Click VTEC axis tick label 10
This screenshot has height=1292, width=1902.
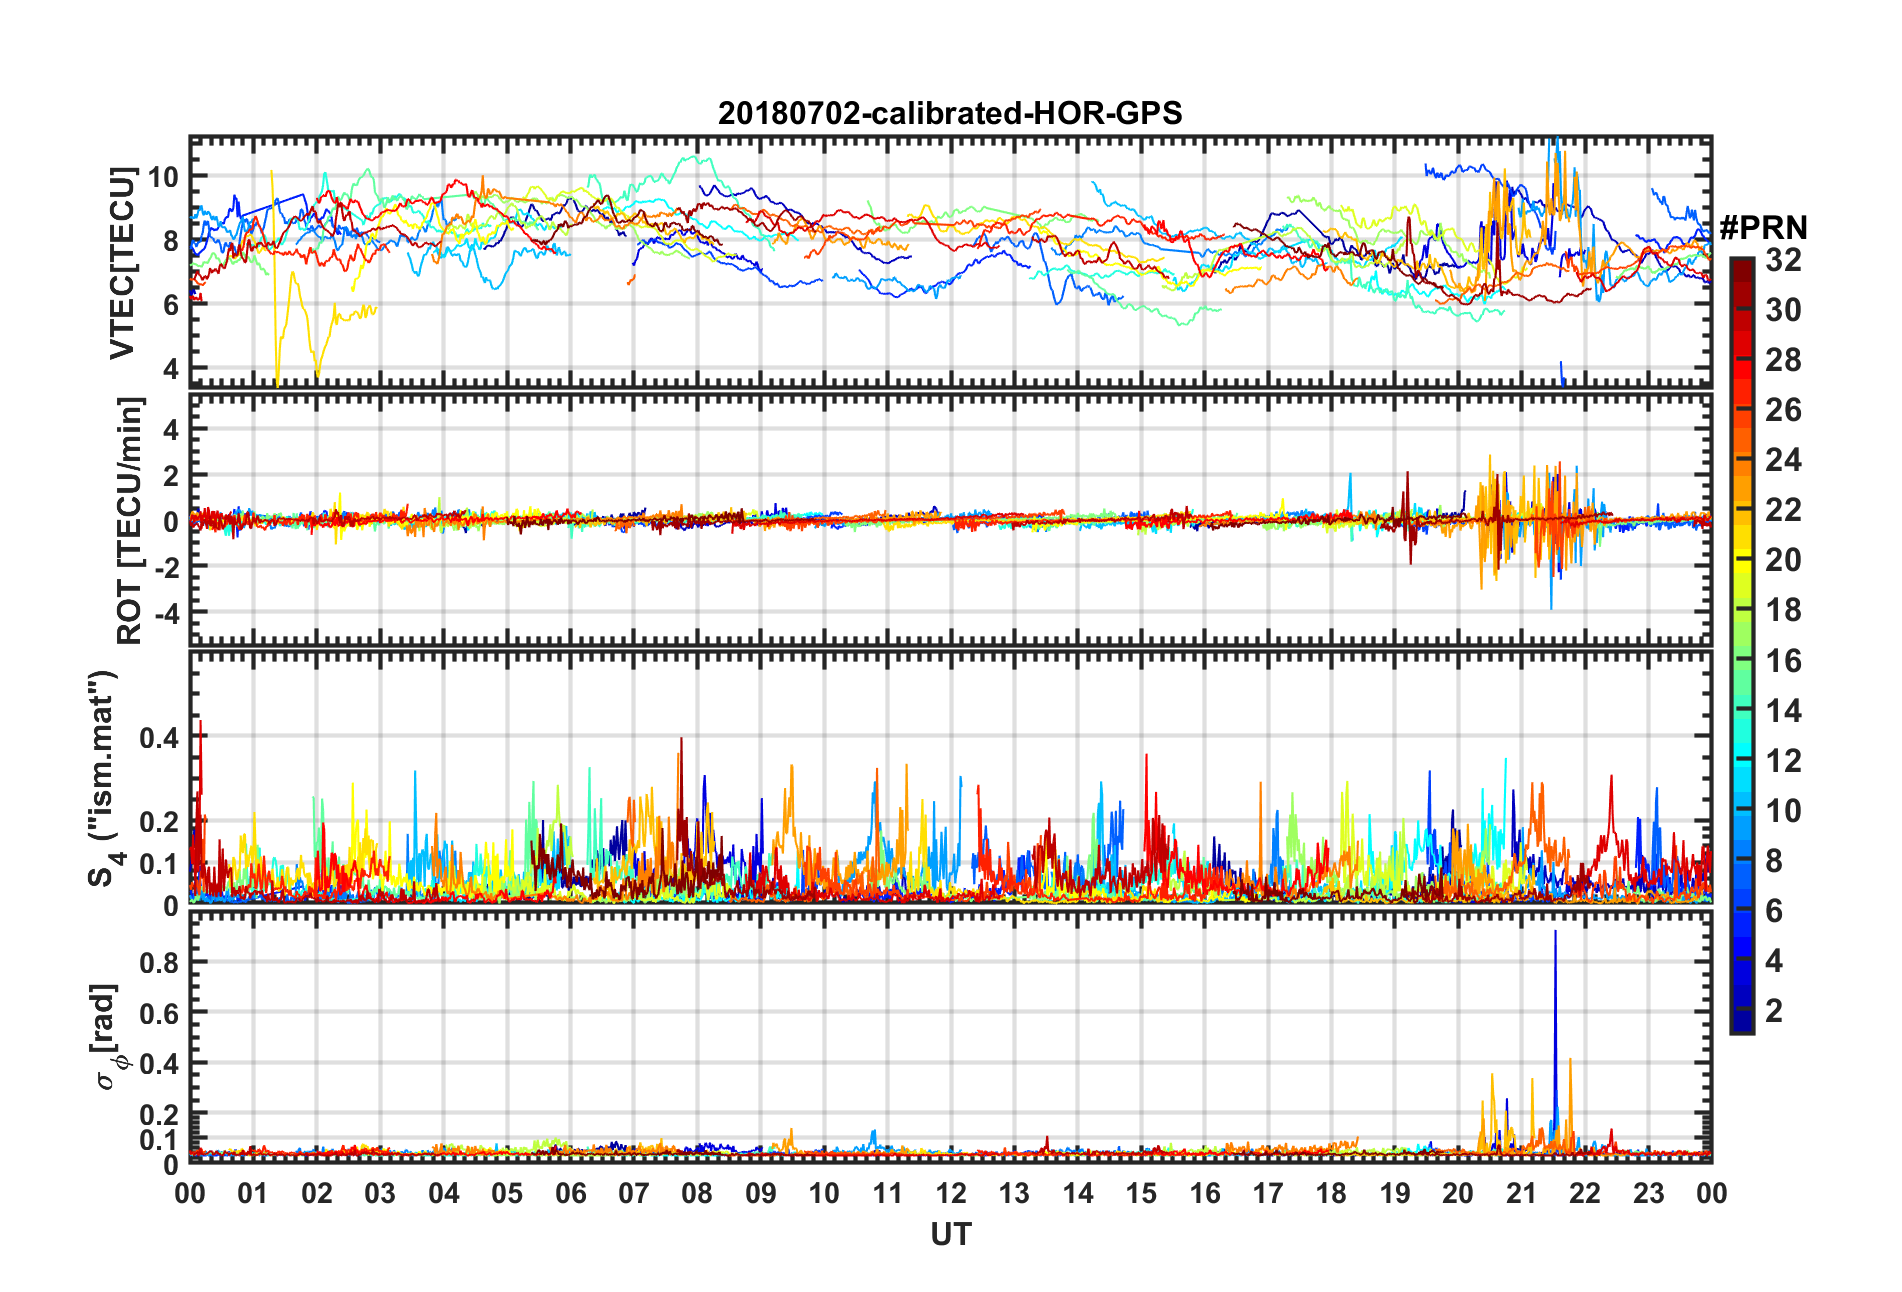coord(163,177)
